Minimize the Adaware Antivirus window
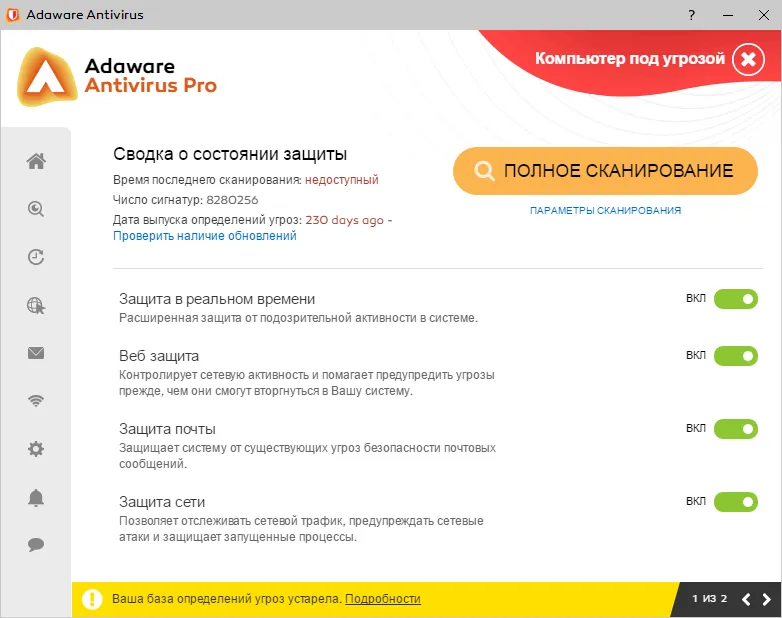Screen dimensions: 782x618 (728, 15)
